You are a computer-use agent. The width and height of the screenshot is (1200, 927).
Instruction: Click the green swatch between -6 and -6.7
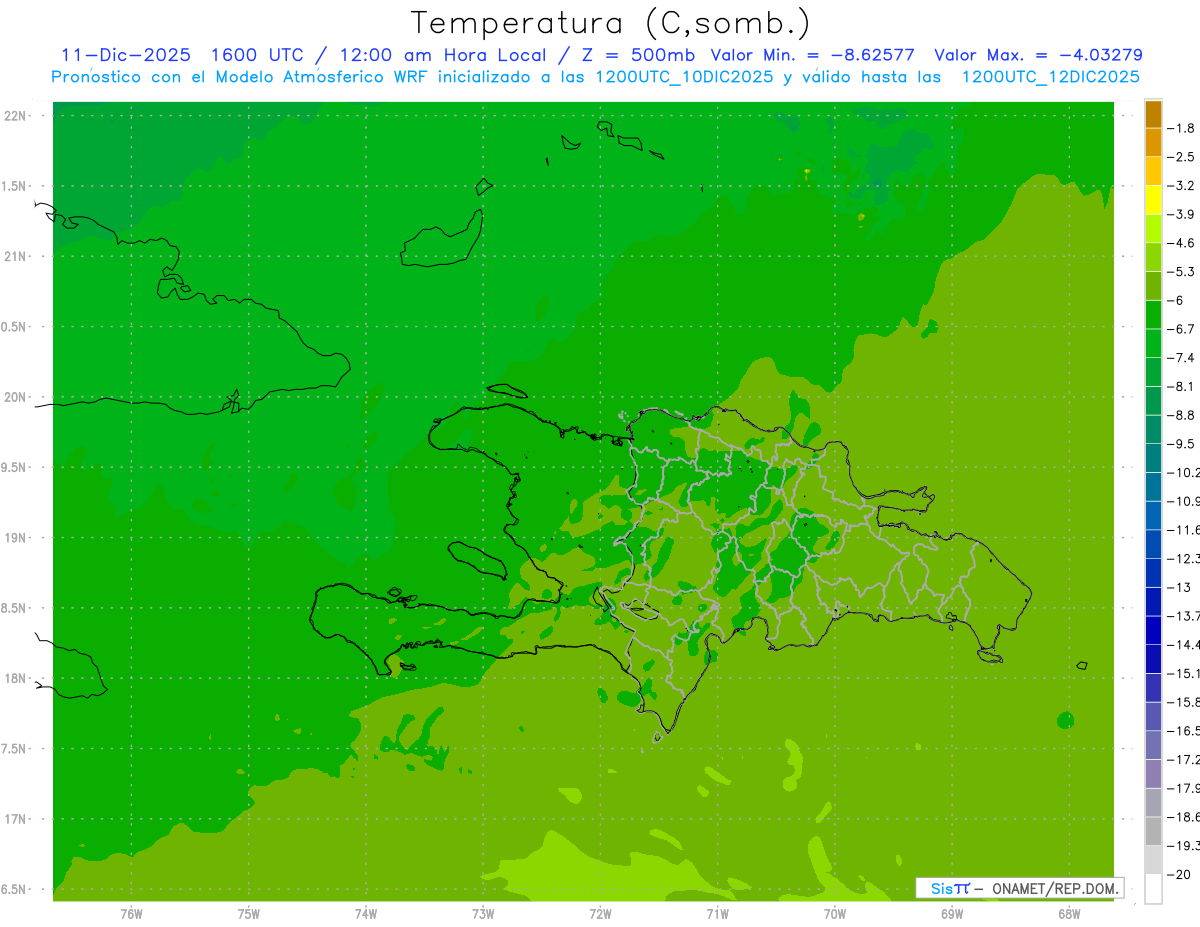1153,315
